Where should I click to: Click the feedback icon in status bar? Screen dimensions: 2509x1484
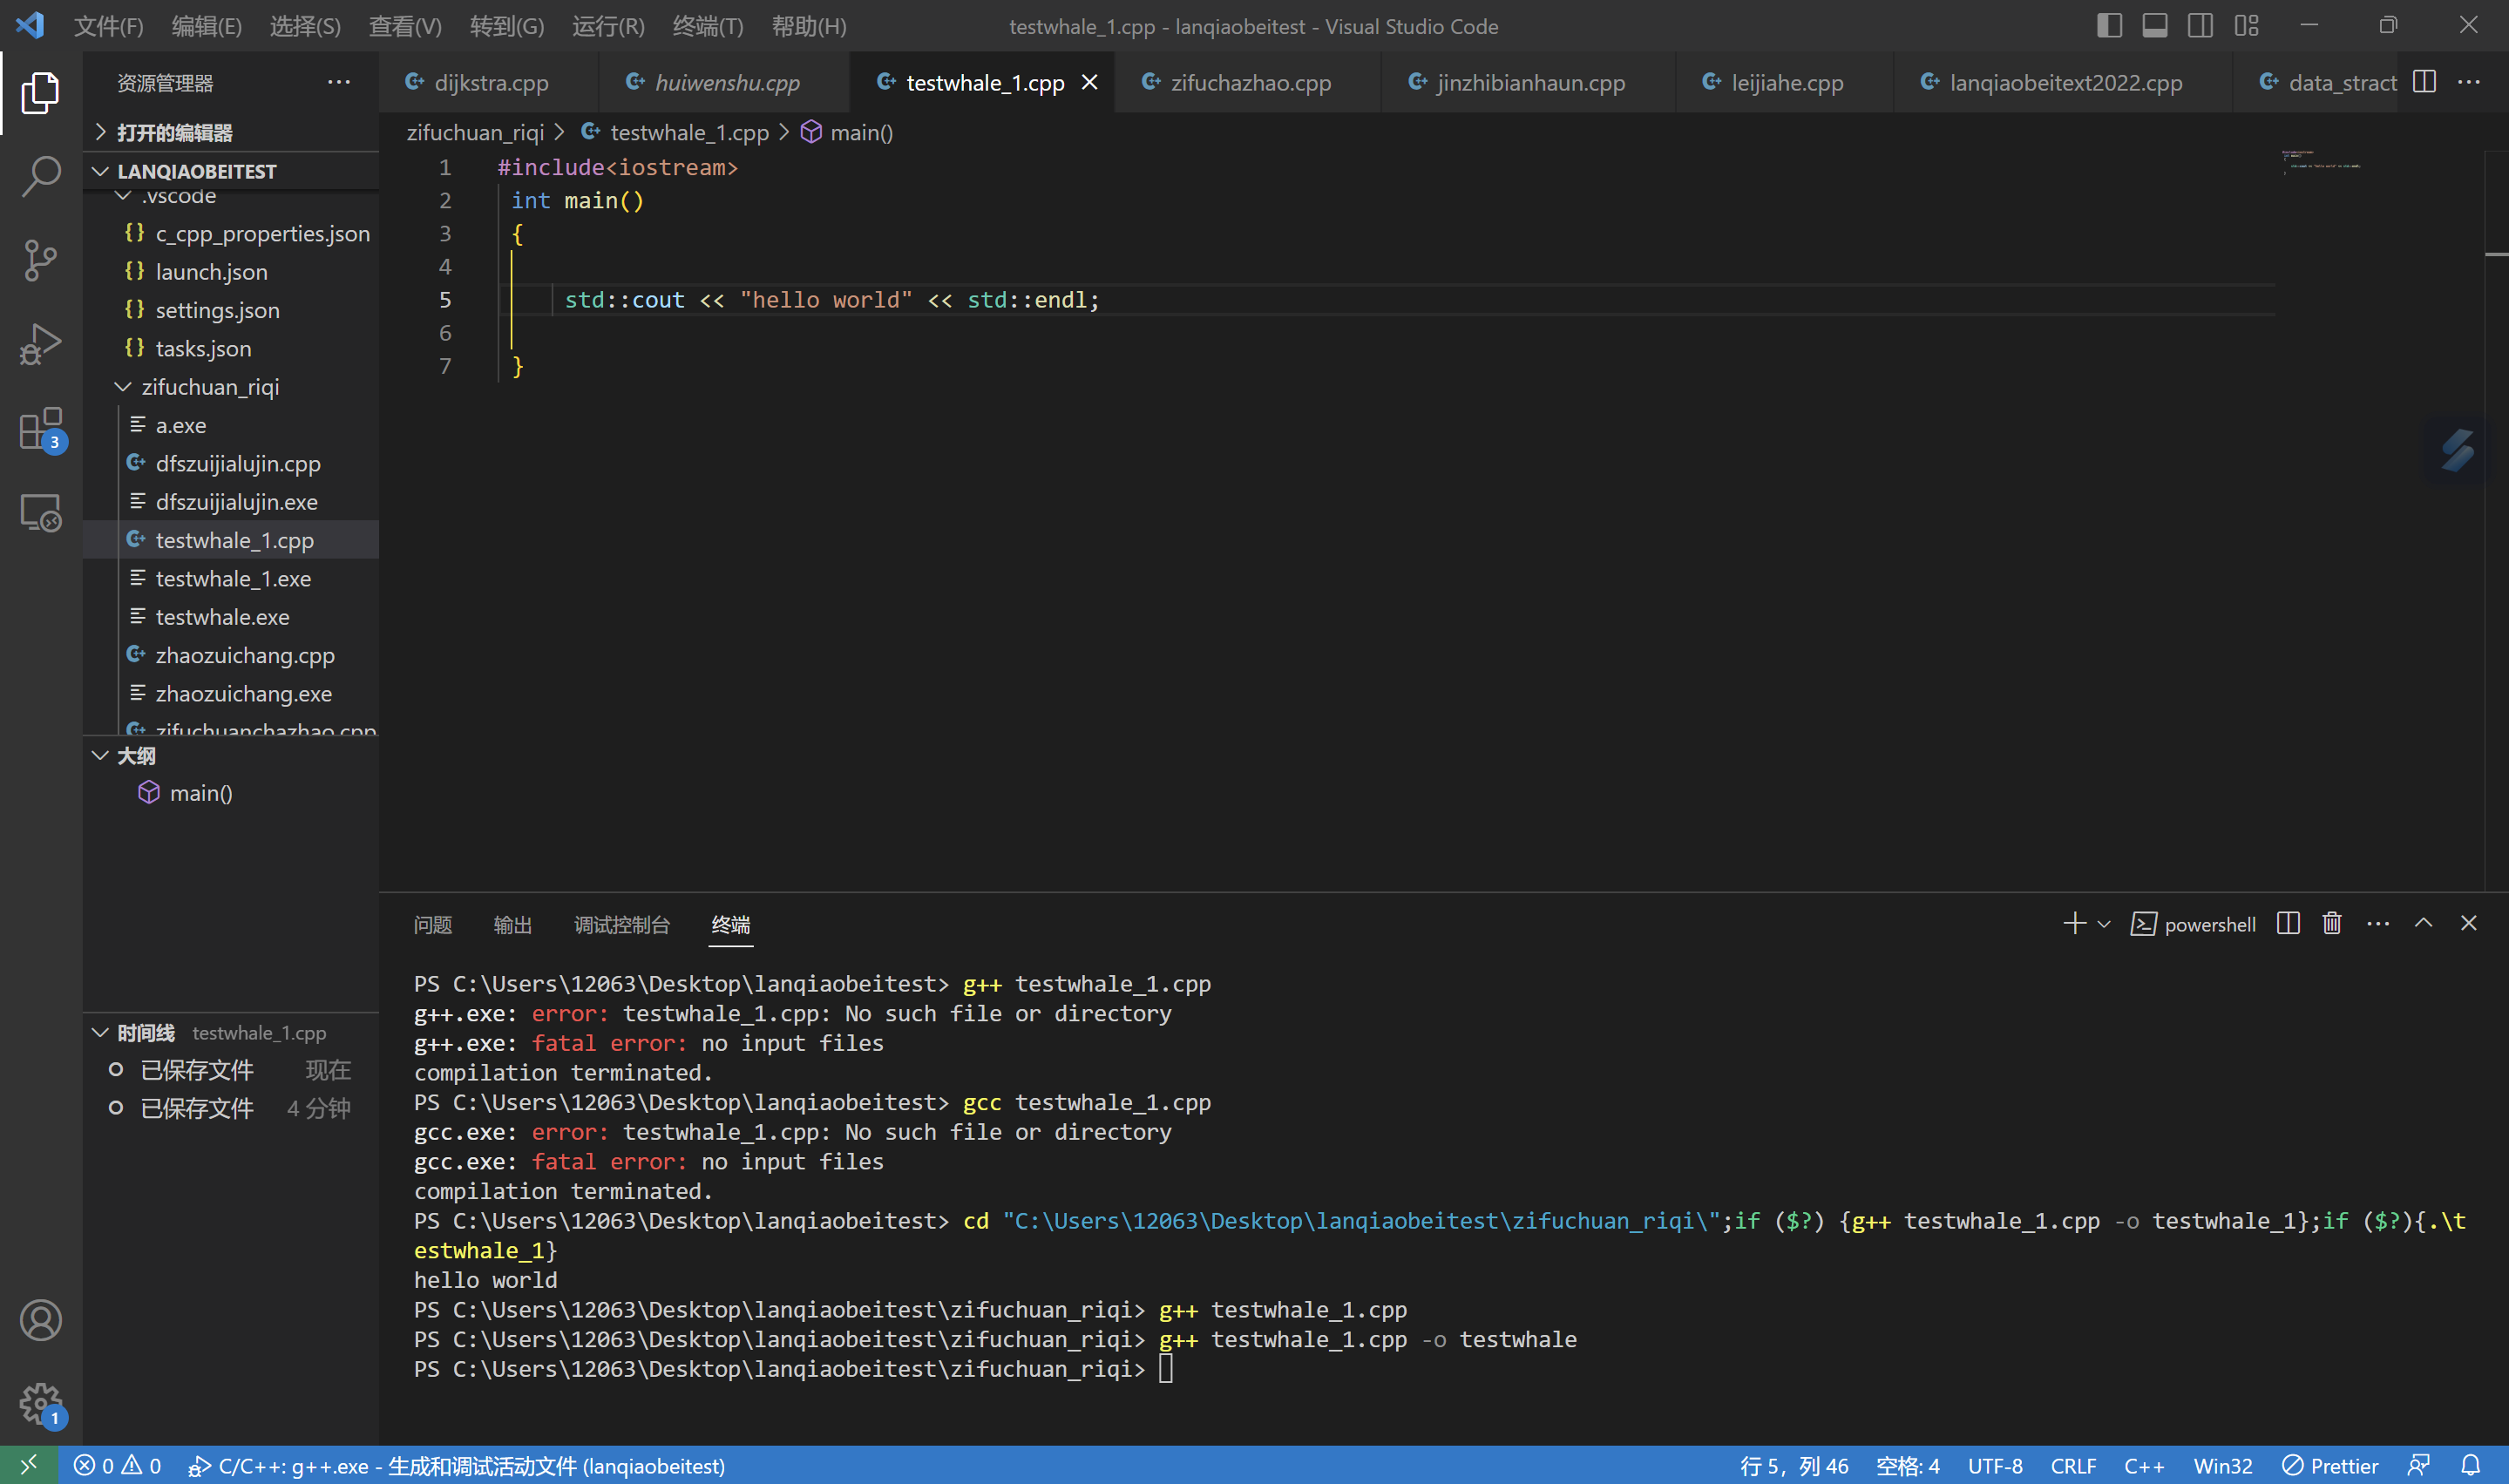(x=2418, y=1465)
